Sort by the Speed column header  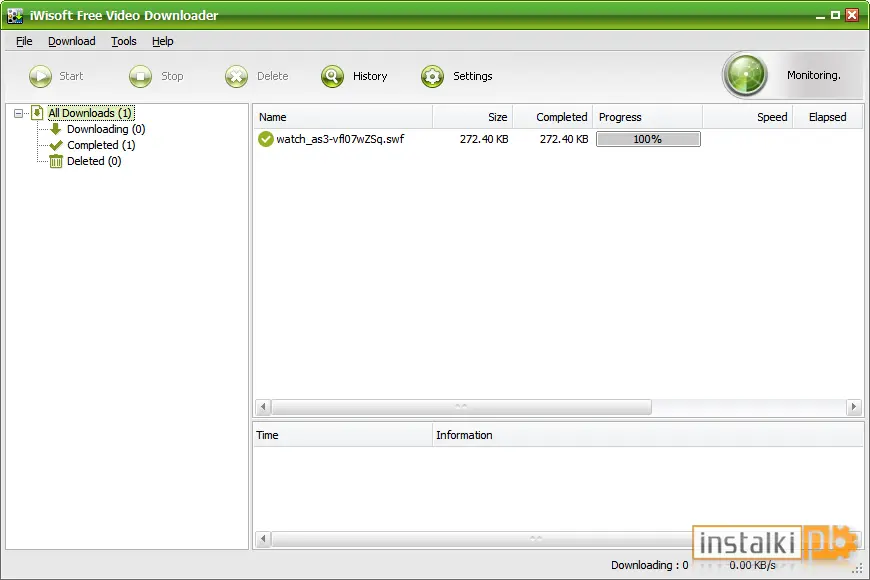click(x=747, y=117)
